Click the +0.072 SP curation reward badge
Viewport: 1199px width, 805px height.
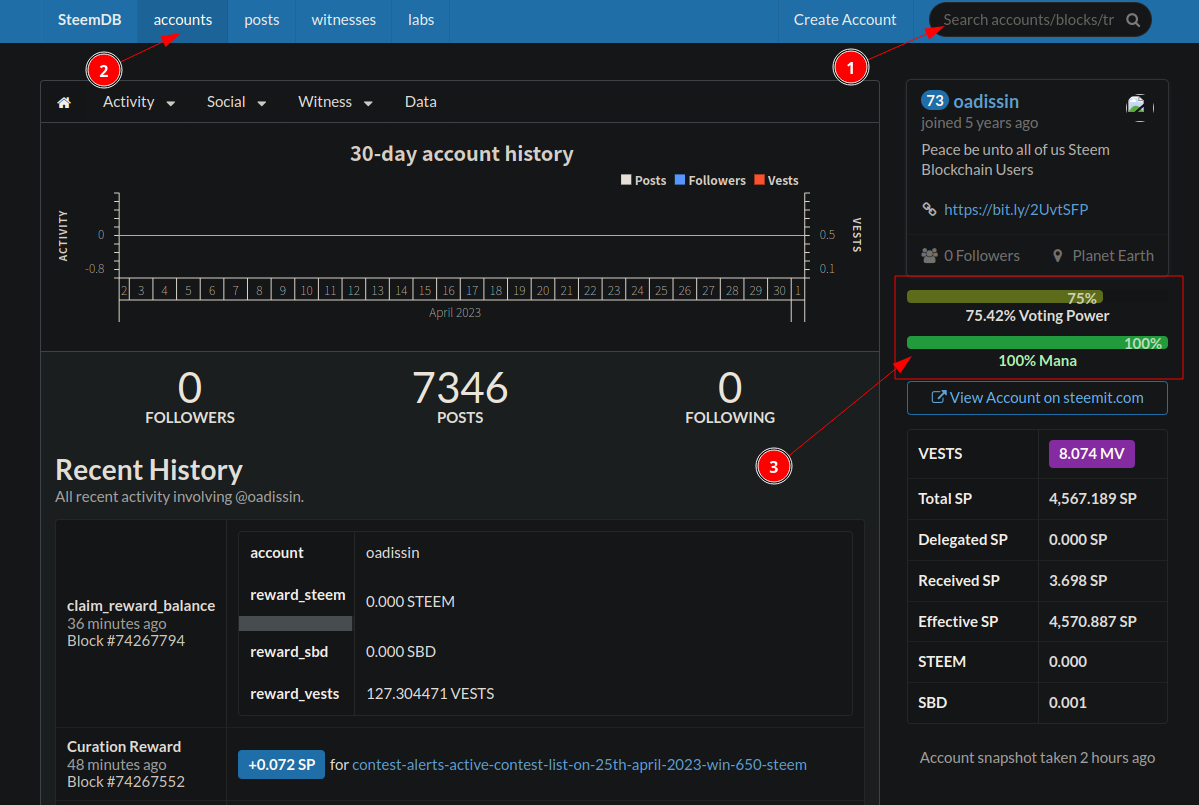click(281, 764)
